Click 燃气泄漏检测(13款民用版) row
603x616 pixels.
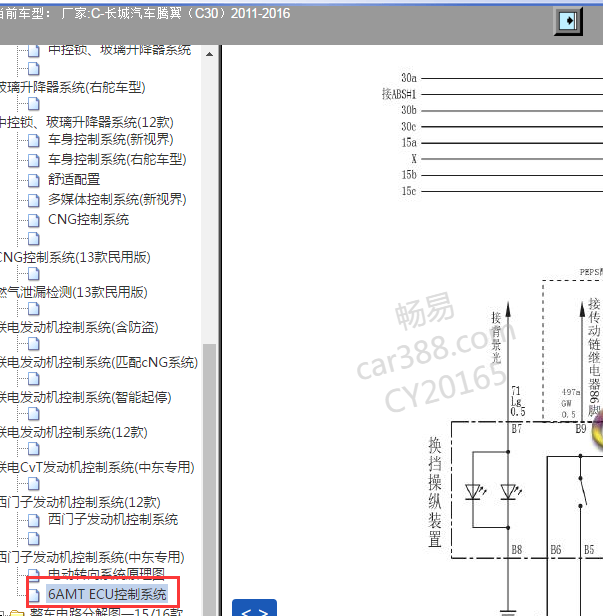[x=73, y=293]
